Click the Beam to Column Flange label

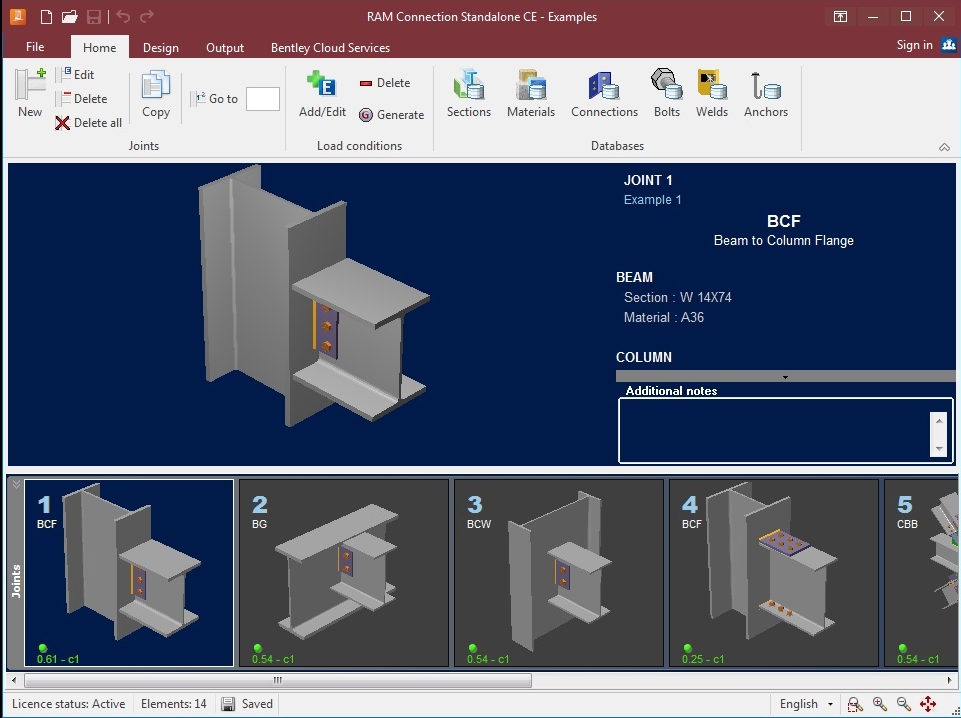click(x=783, y=241)
